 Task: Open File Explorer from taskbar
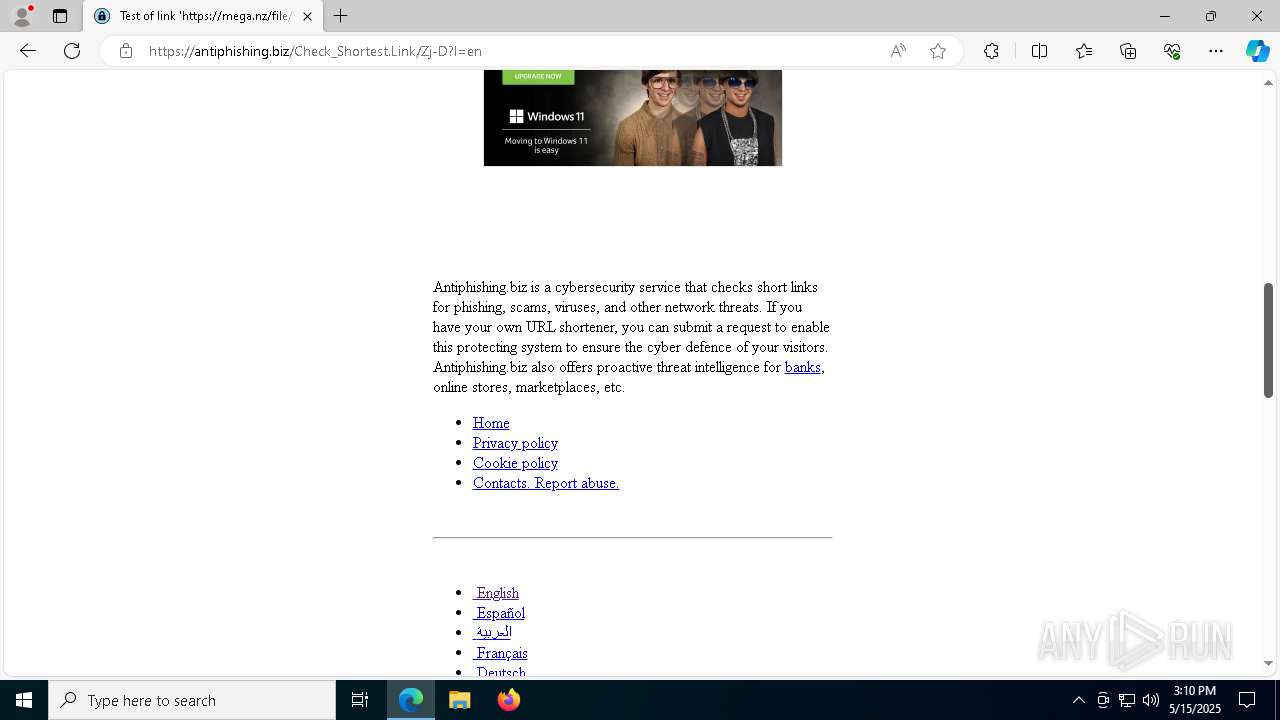459,700
